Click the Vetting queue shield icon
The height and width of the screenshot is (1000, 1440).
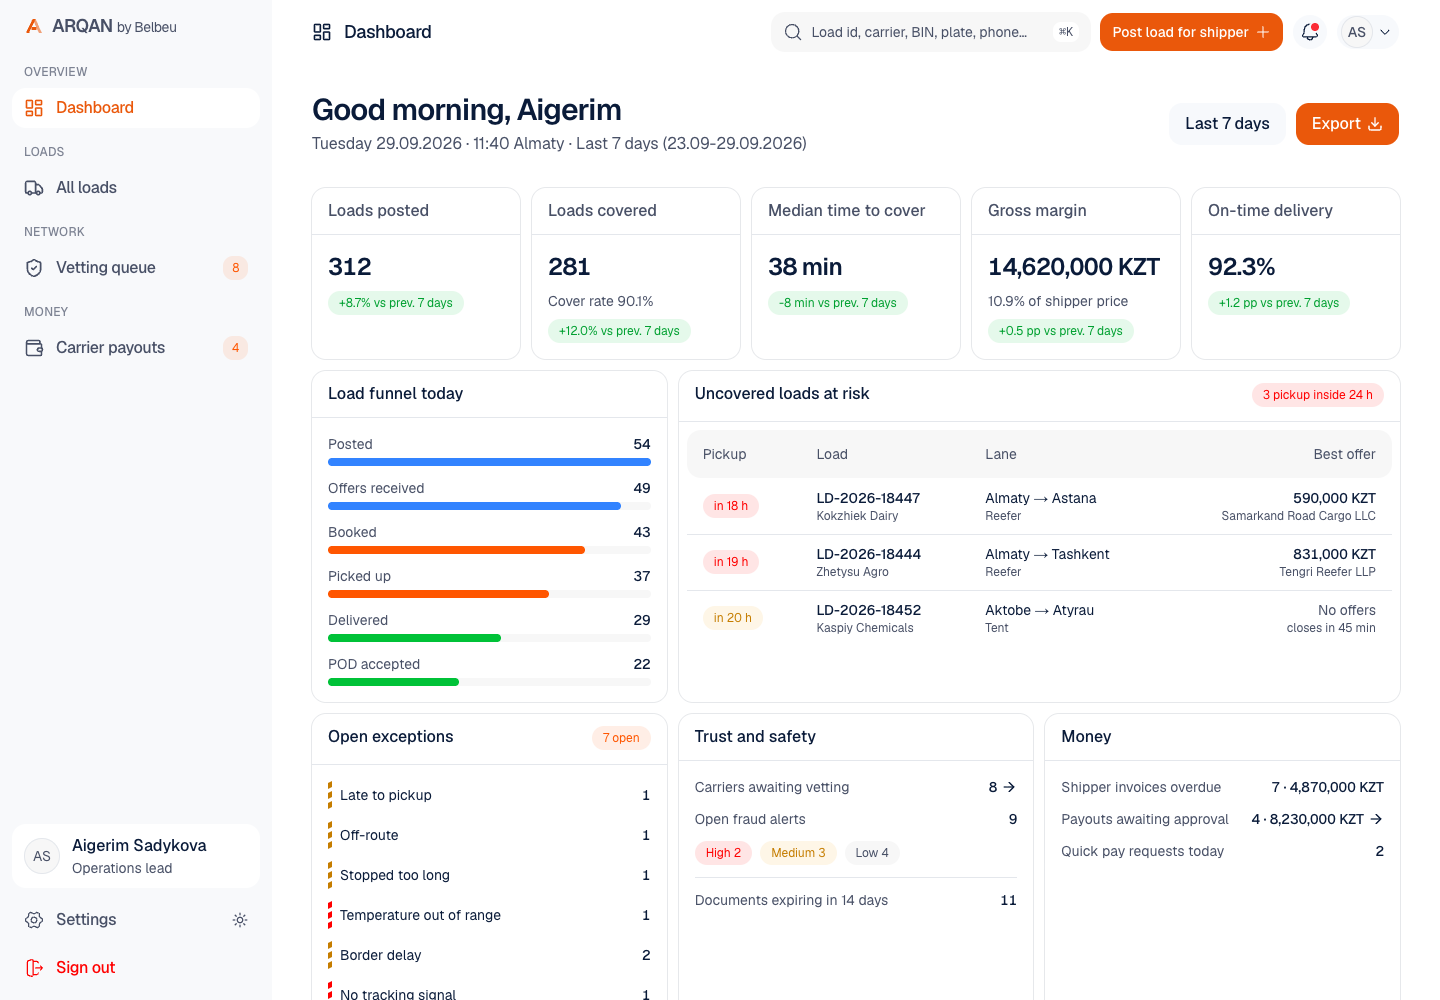[34, 268]
